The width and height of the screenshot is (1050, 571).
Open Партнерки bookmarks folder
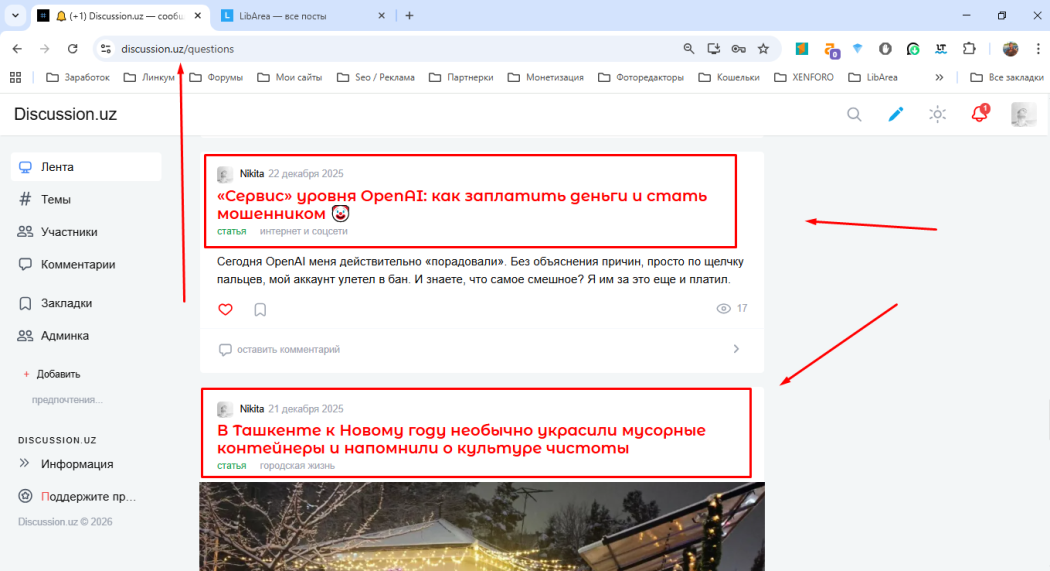coord(461,78)
